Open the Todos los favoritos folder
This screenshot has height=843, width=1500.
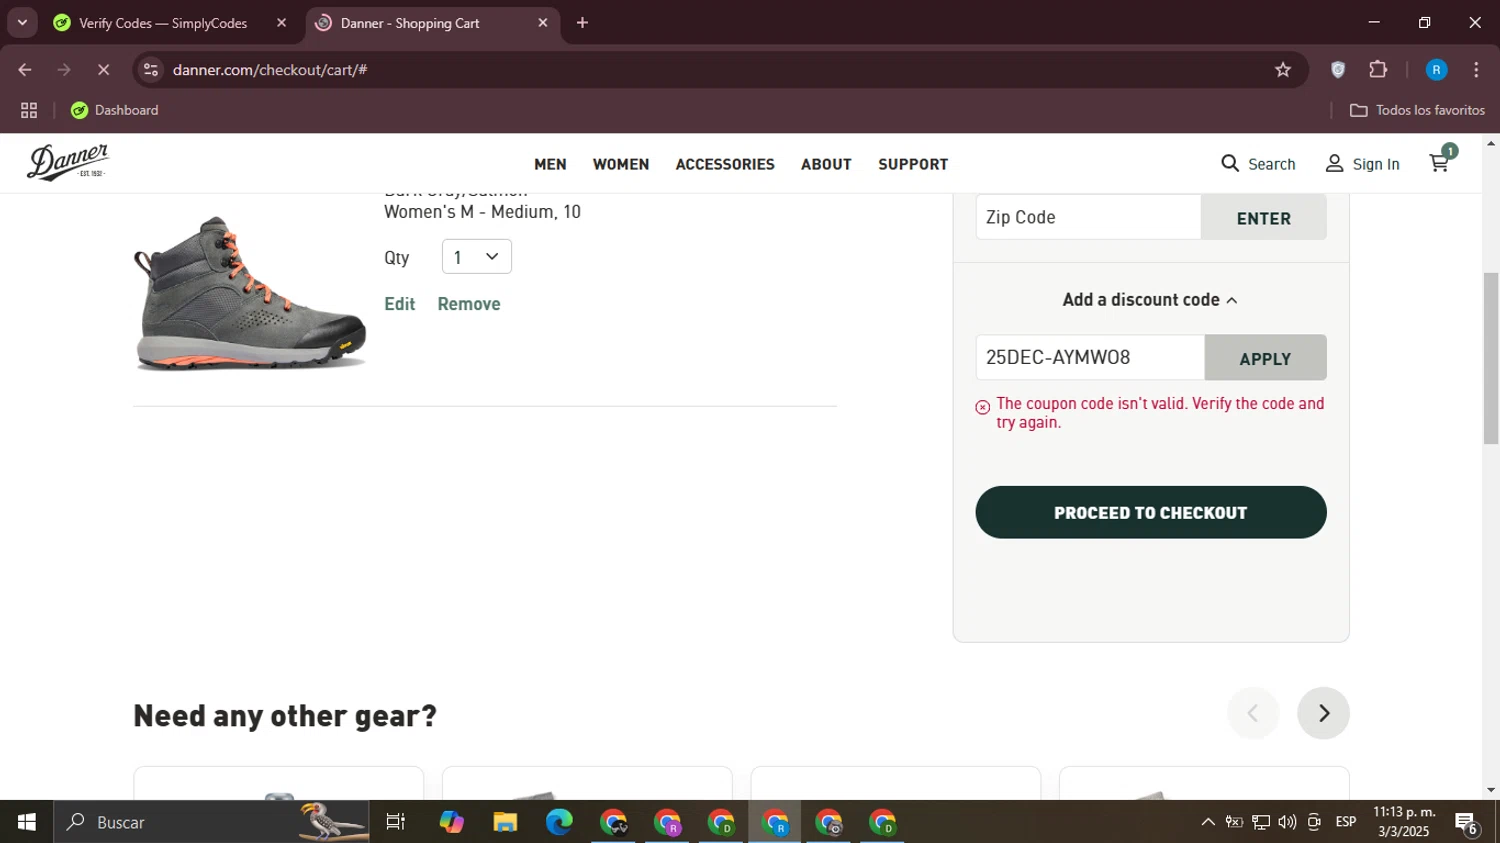tap(1417, 110)
